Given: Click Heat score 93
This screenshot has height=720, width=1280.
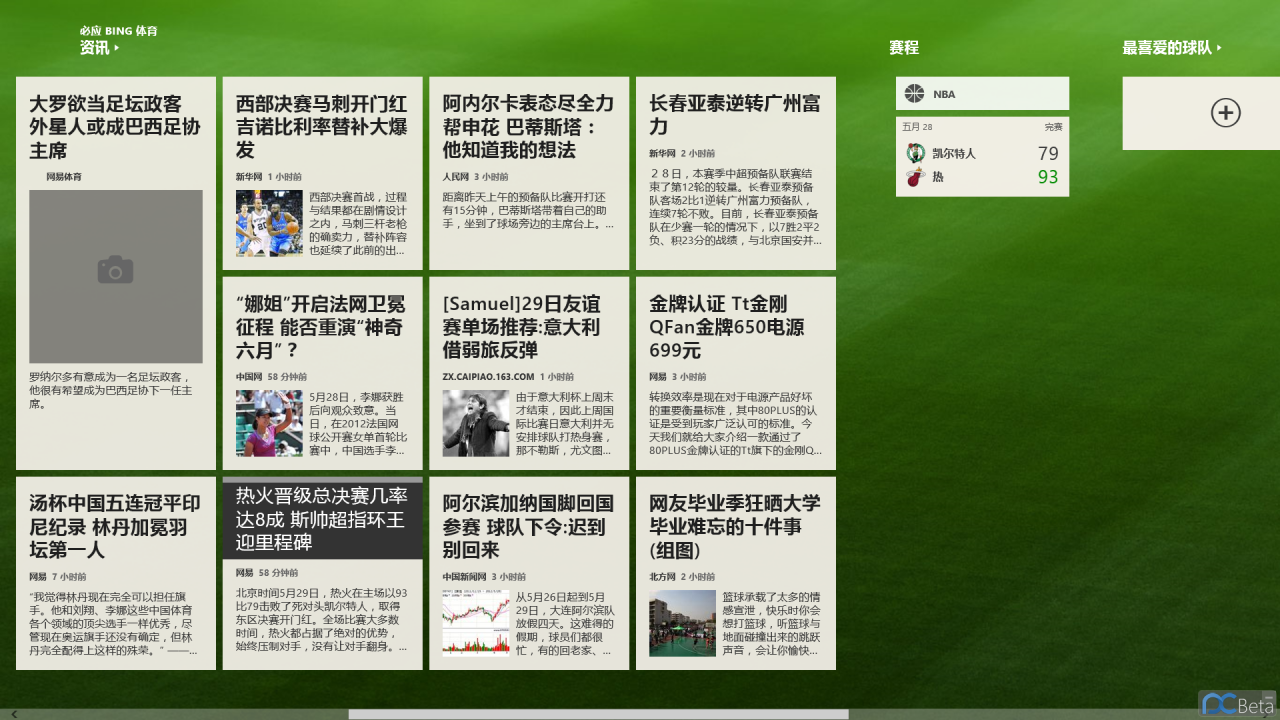Looking at the screenshot, I should pyautogui.click(x=1048, y=177).
